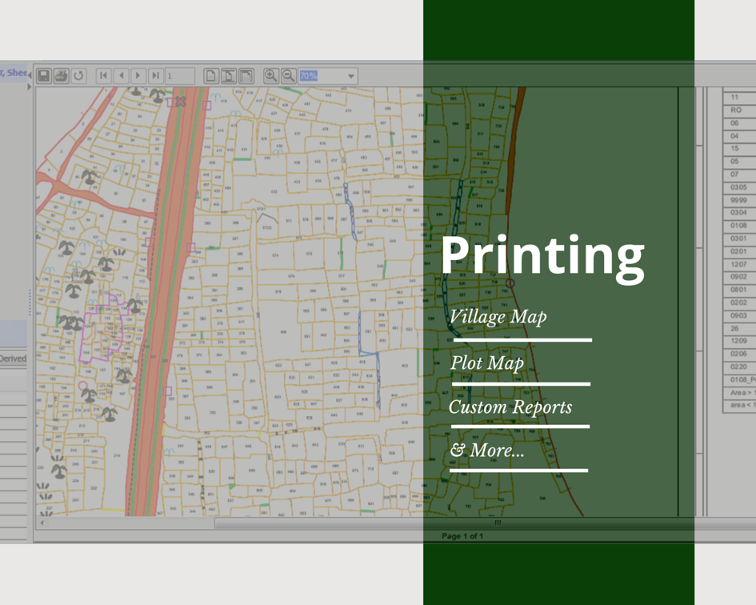Click the Village Map text
The height and width of the screenshot is (605, 756).
pos(498,317)
